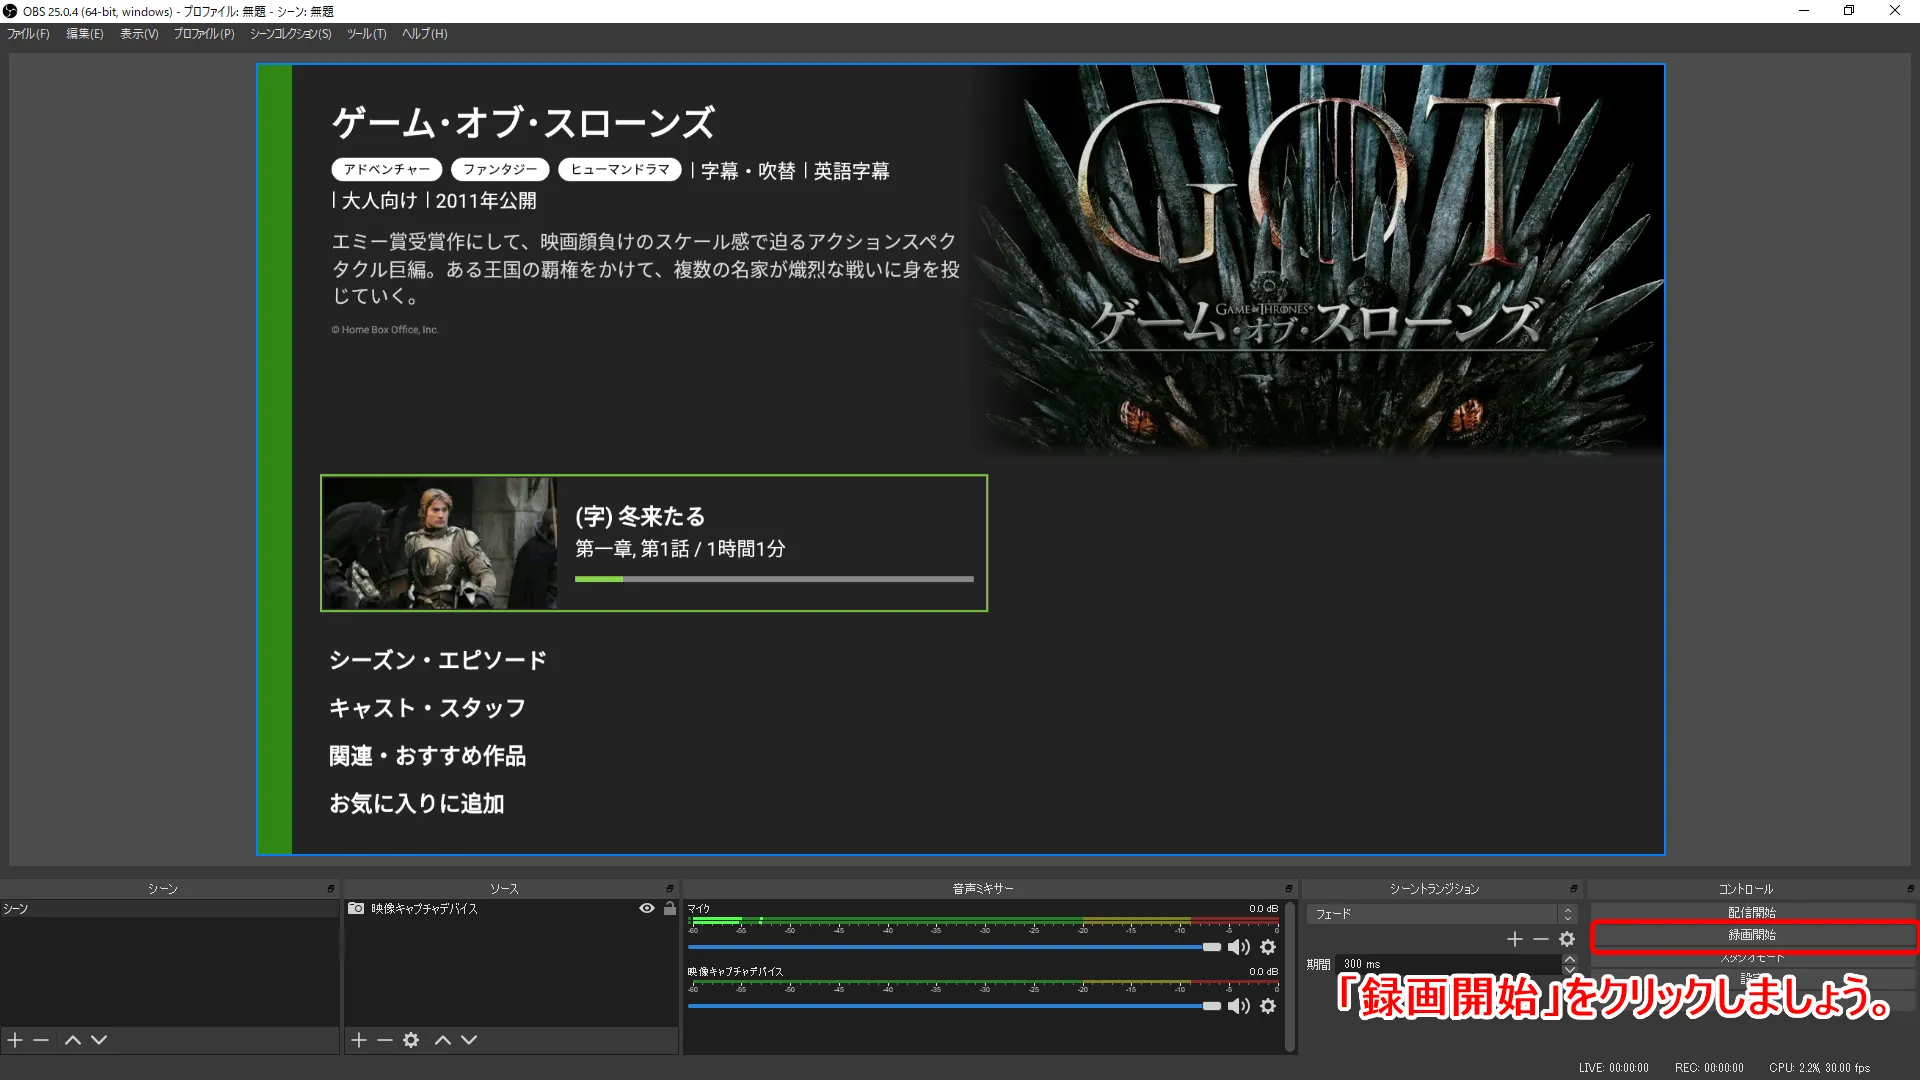1920x1080 pixels.
Task: Add a new source with the plus icon
Action: (359, 1040)
